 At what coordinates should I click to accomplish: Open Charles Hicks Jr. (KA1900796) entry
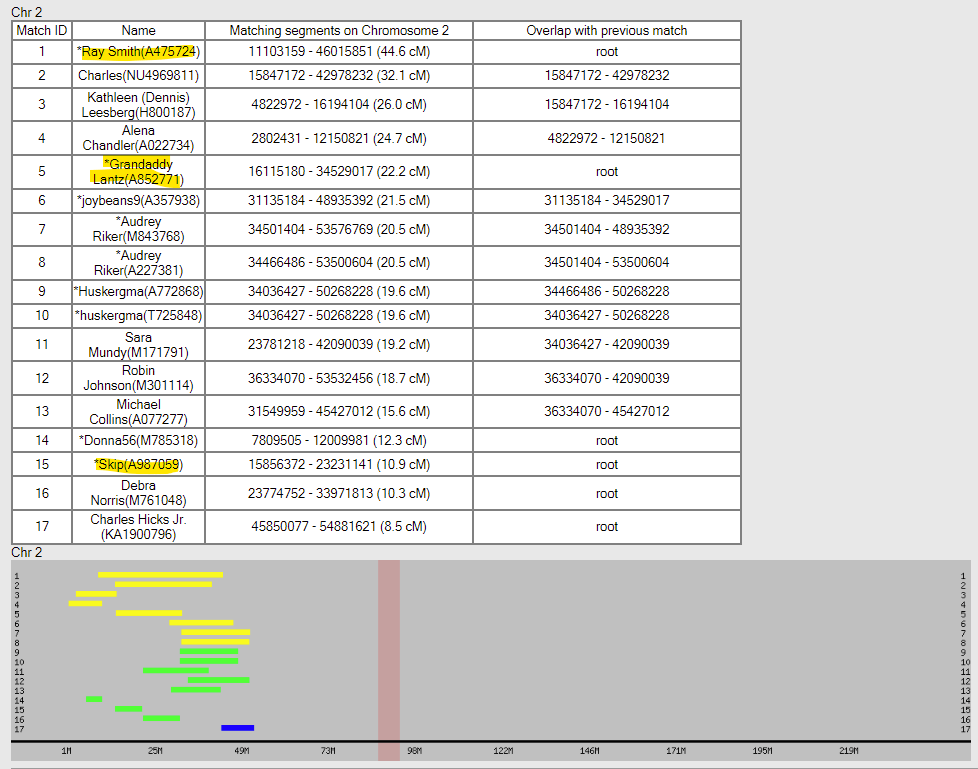[x=139, y=527]
